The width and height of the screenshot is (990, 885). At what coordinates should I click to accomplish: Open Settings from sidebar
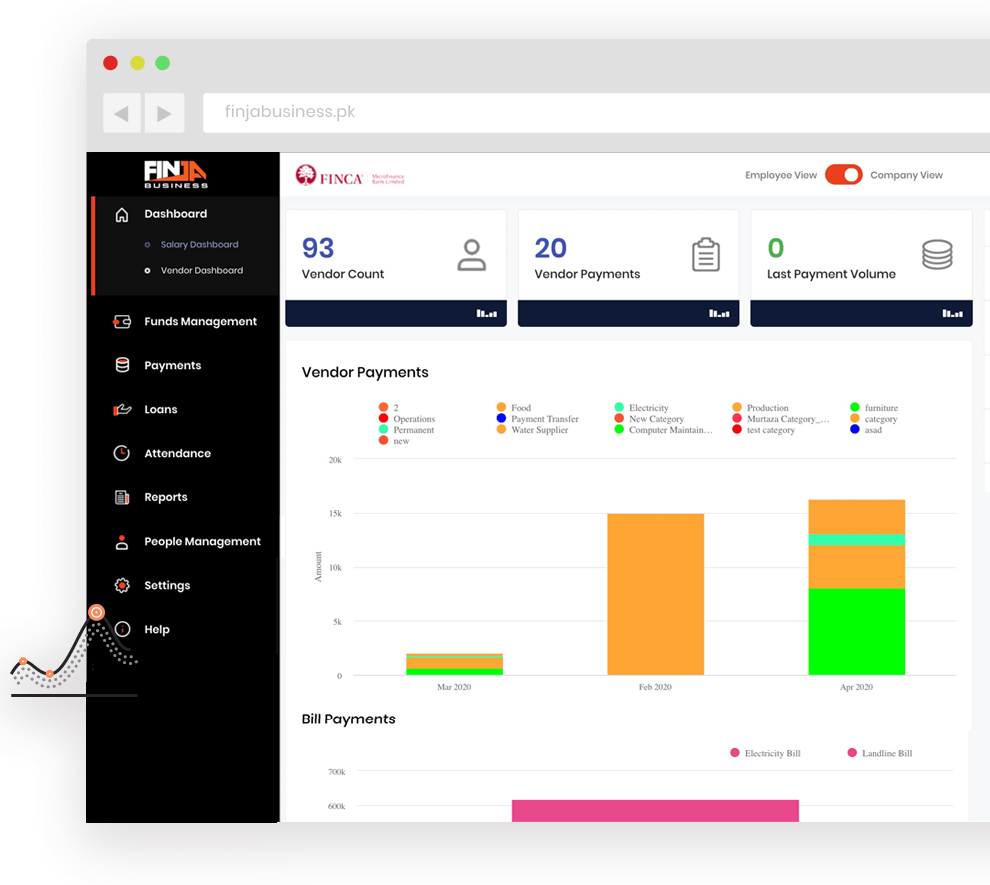point(167,585)
